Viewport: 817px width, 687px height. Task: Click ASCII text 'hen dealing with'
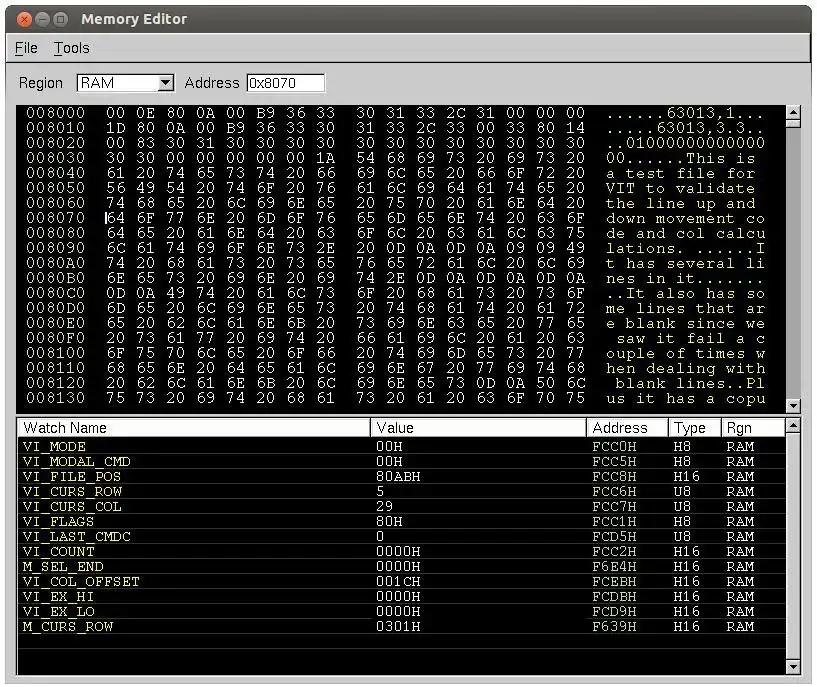[685, 368]
